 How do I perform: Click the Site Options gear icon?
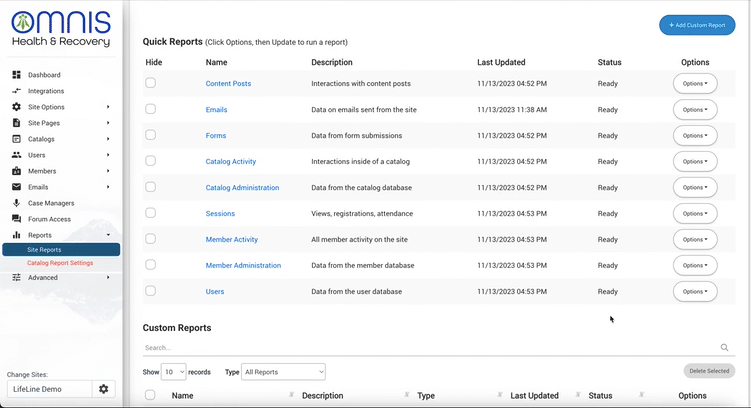(16, 107)
